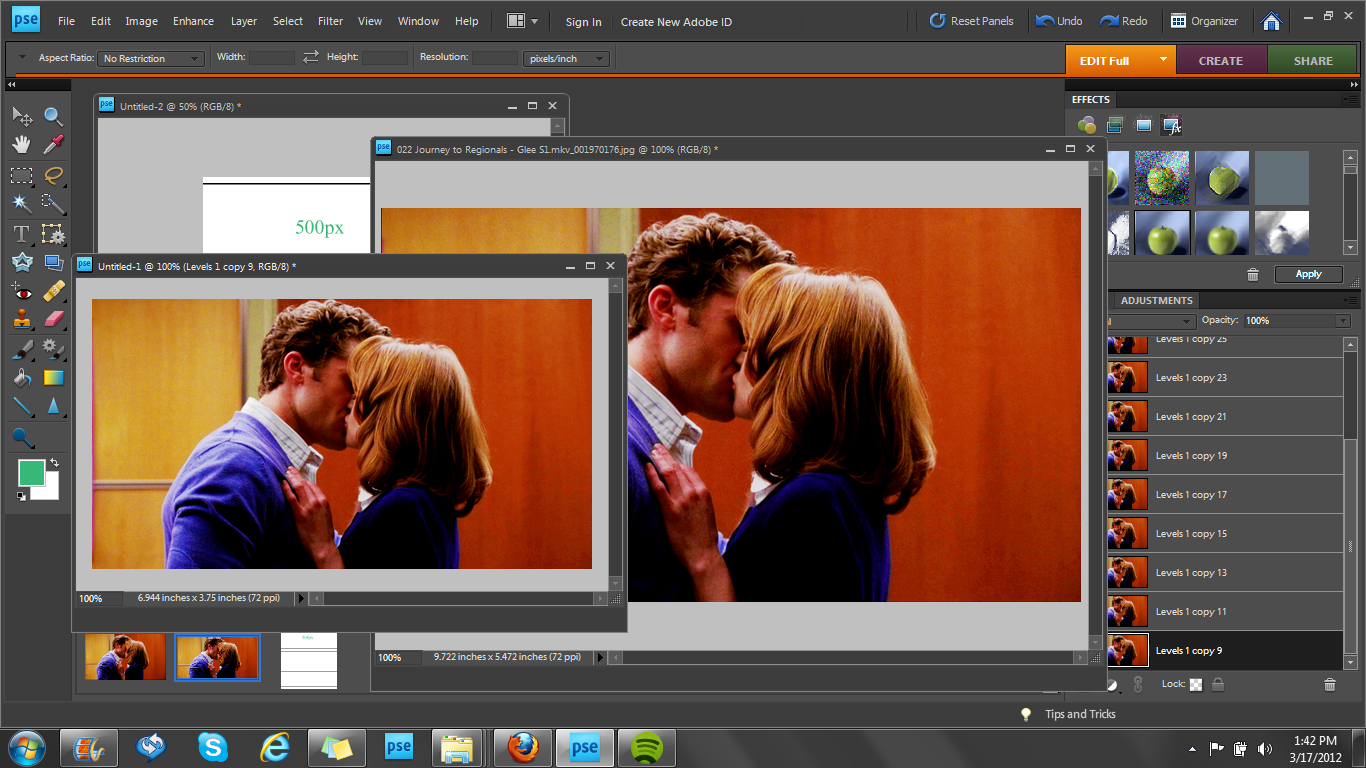Image resolution: width=1366 pixels, height=768 pixels.
Task: Toggle lock all for layer
Action: [x=1217, y=685]
